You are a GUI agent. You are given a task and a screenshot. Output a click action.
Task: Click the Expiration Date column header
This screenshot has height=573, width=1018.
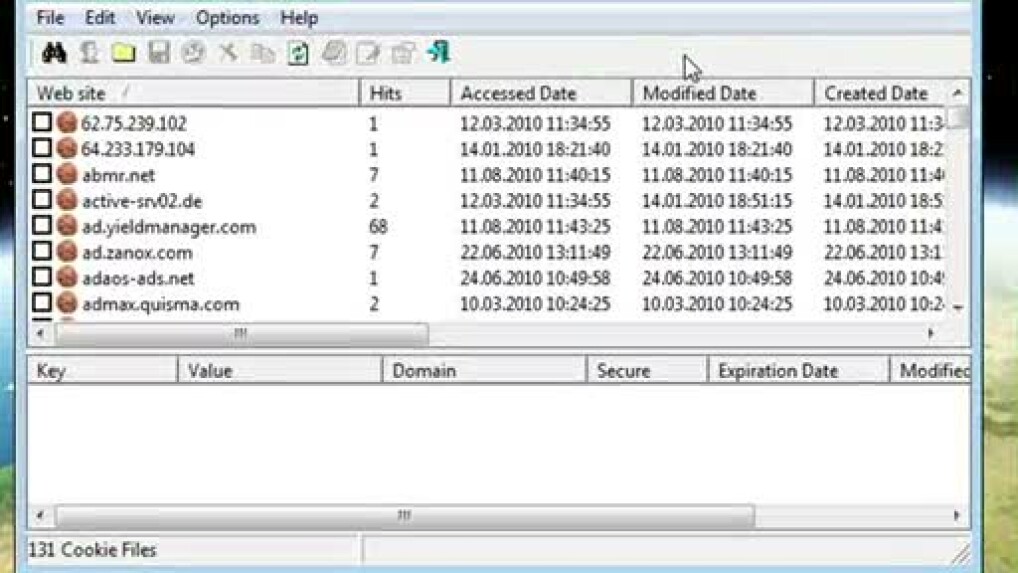click(796, 371)
